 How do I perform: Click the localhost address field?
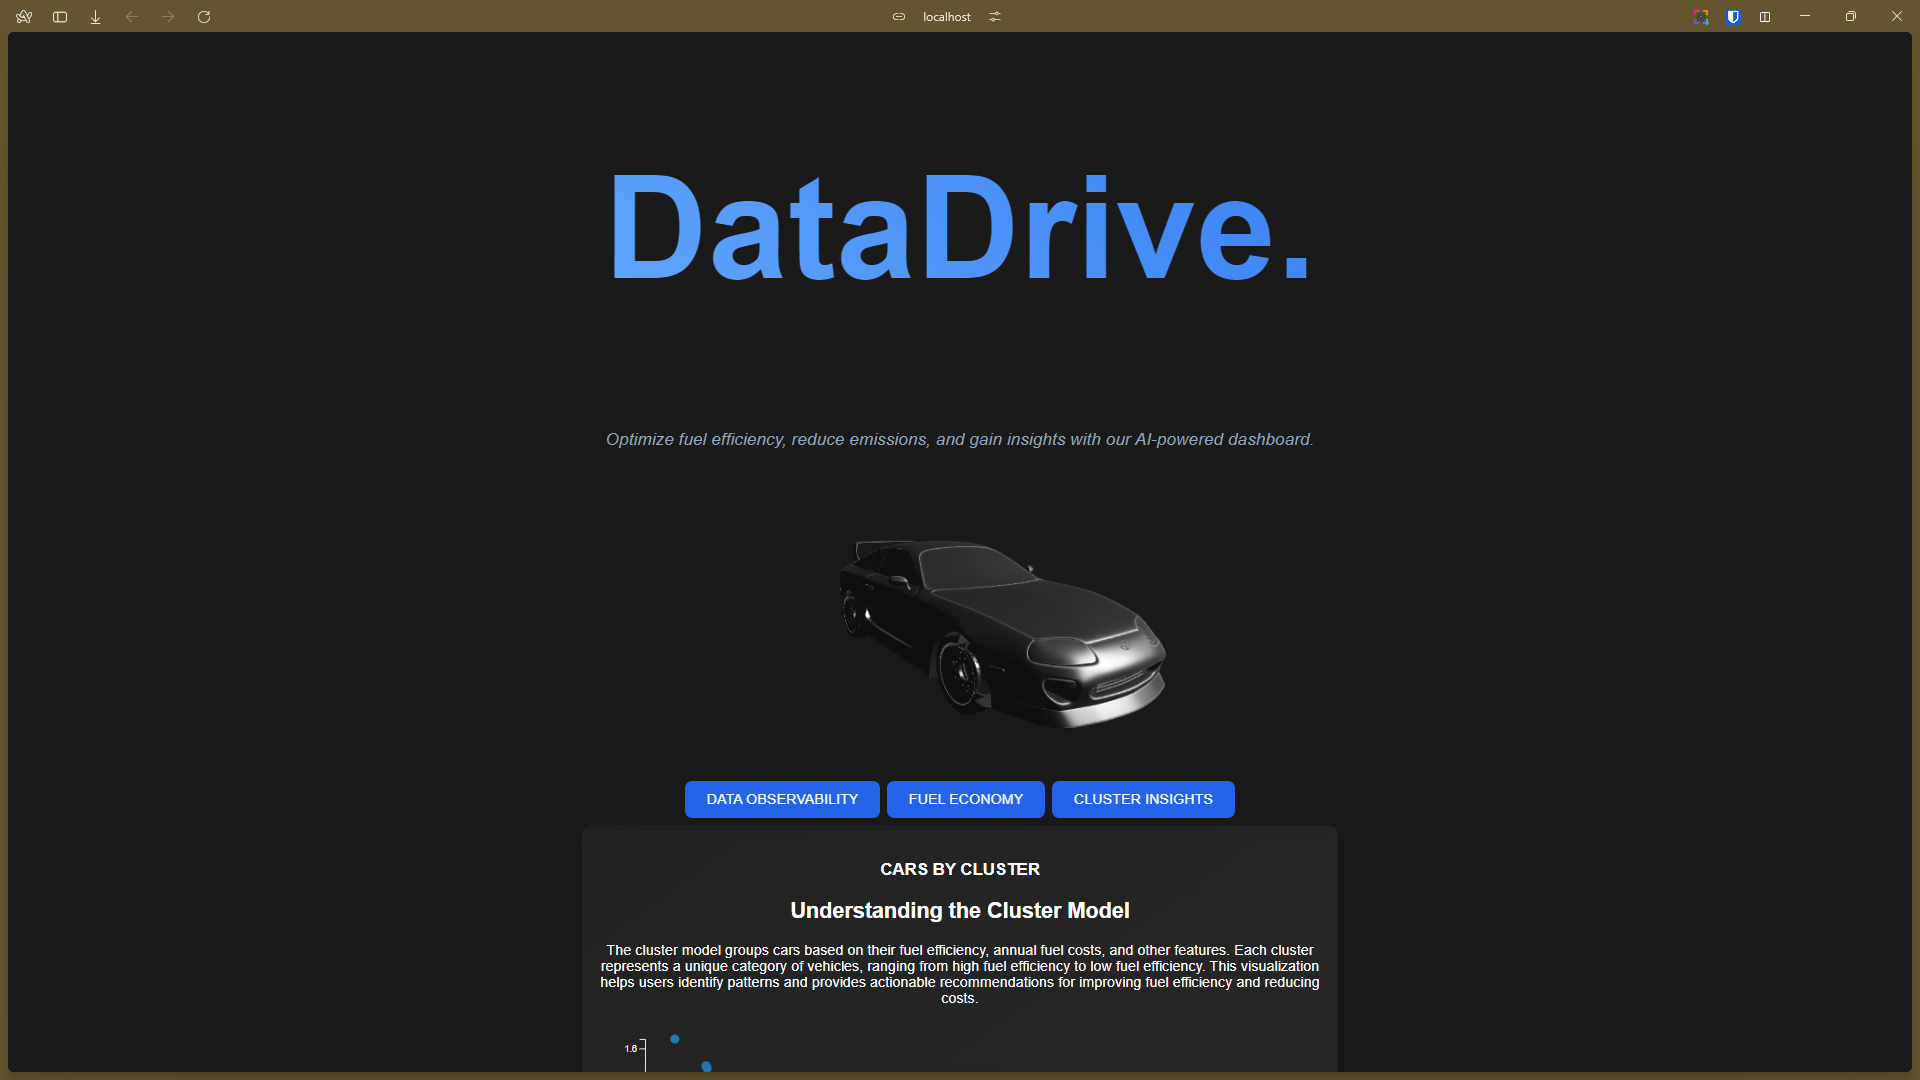[946, 17]
